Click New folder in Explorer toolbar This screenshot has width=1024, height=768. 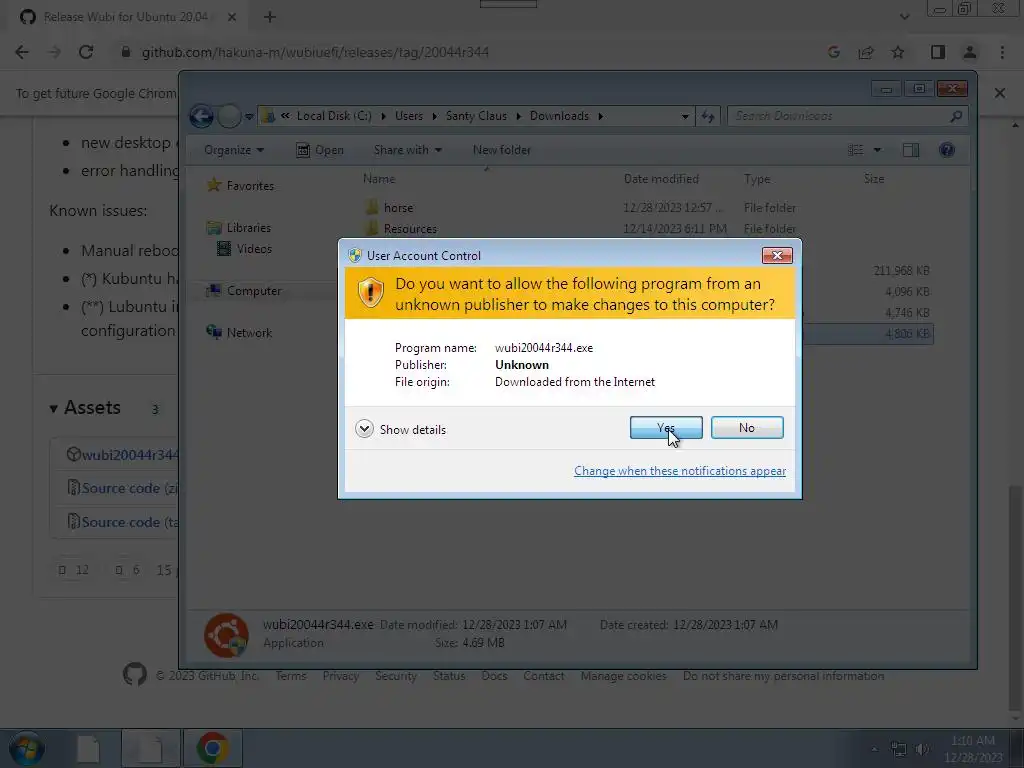[x=502, y=150]
